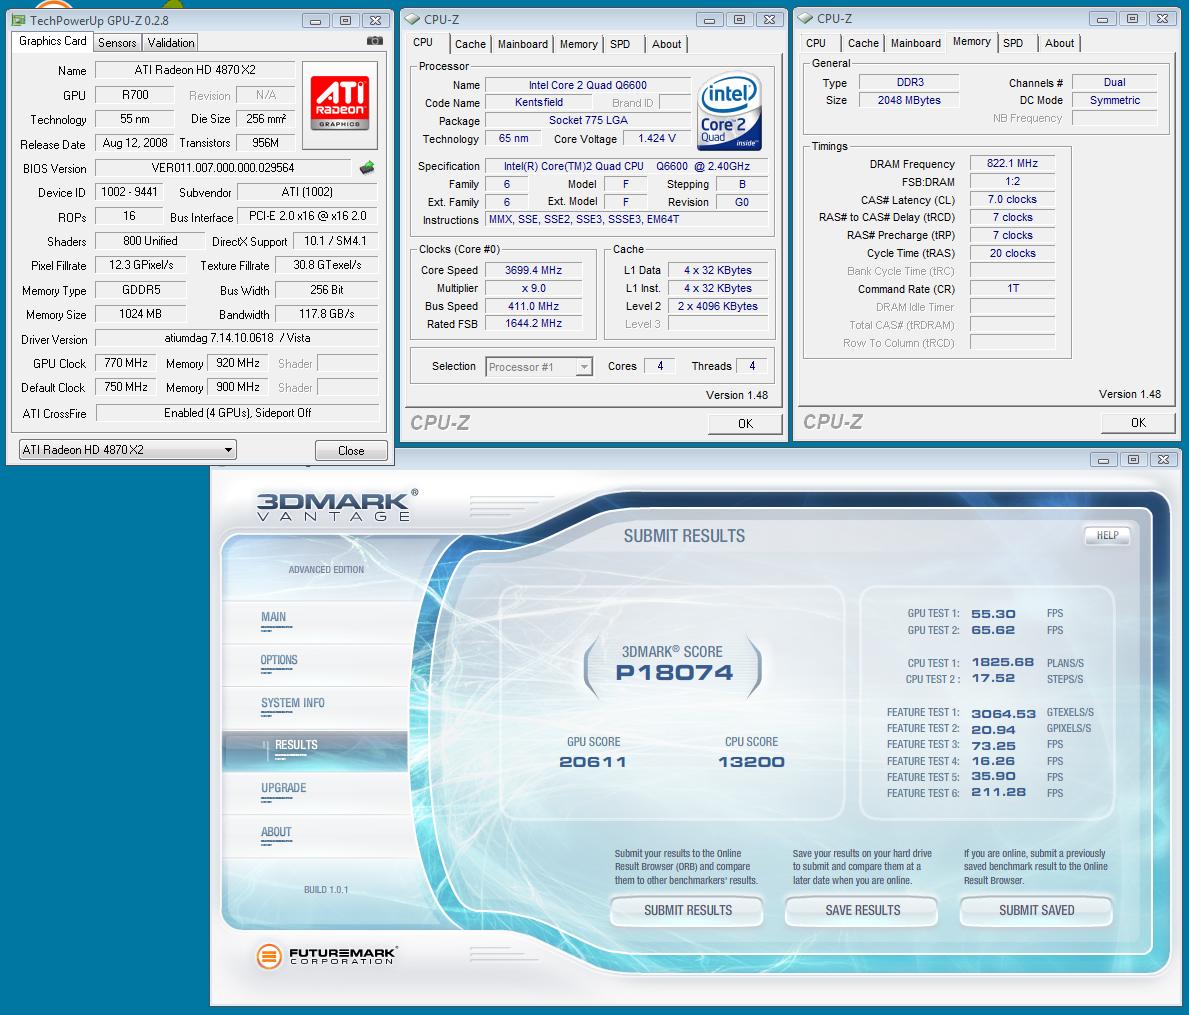The height and width of the screenshot is (1015, 1189).
Task: Switch to Mainboard tab in first CPU-Z window
Action: point(522,44)
